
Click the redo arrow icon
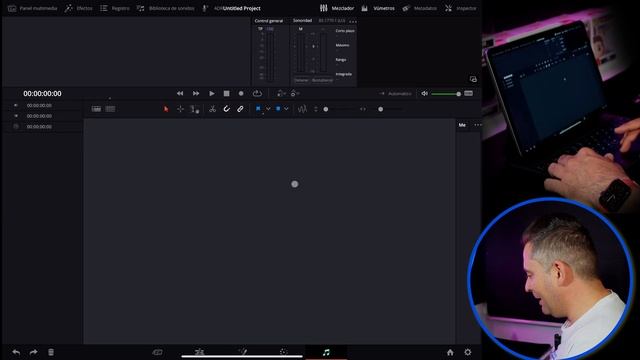pyautogui.click(x=33, y=352)
